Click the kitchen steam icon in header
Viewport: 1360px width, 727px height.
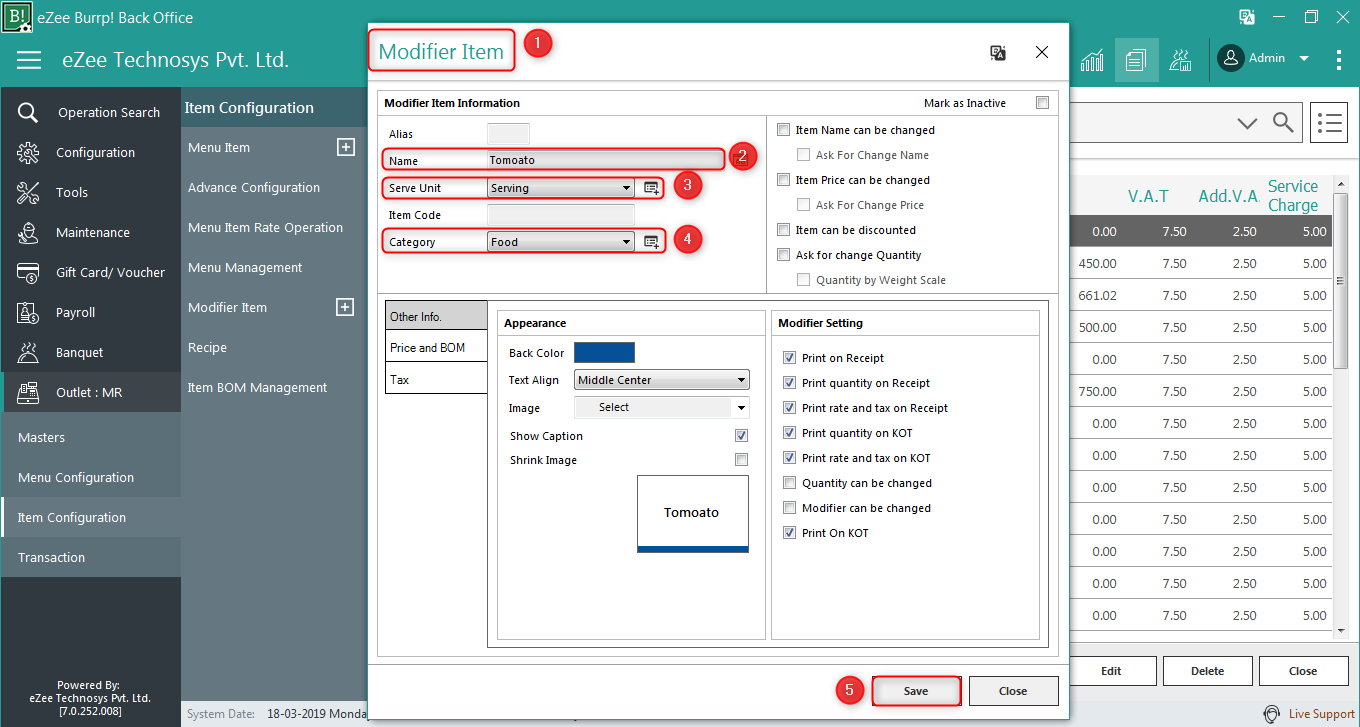pyautogui.click(x=1180, y=60)
